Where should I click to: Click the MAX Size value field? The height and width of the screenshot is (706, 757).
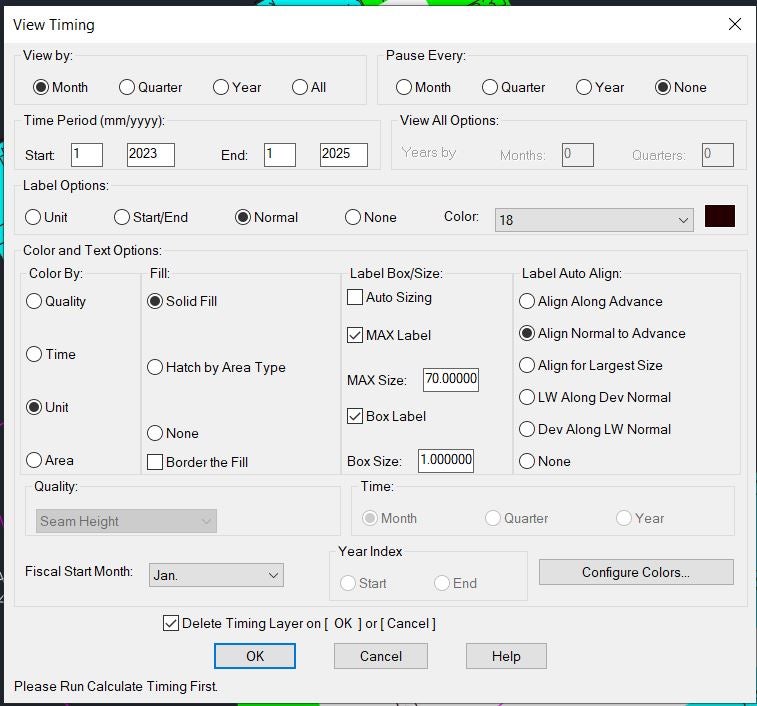tap(451, 380)
